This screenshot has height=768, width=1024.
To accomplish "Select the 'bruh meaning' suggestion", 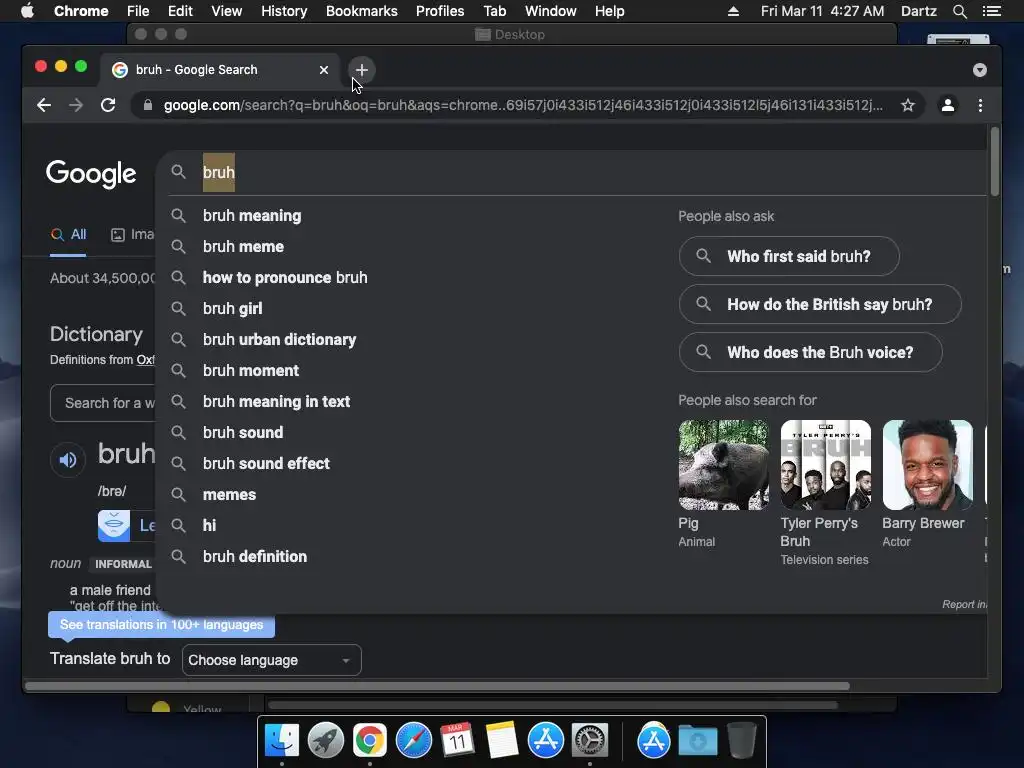I will tap(252, 216).
